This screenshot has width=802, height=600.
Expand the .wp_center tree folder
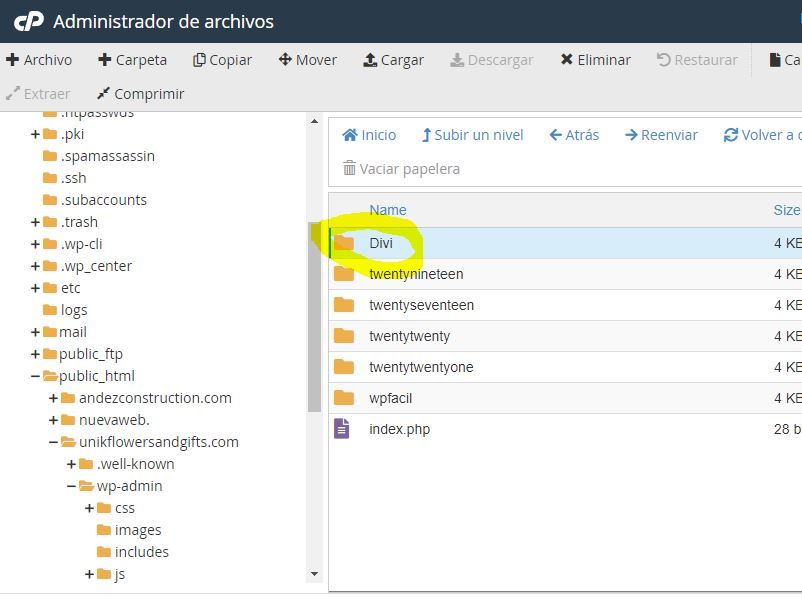(35, 266)
